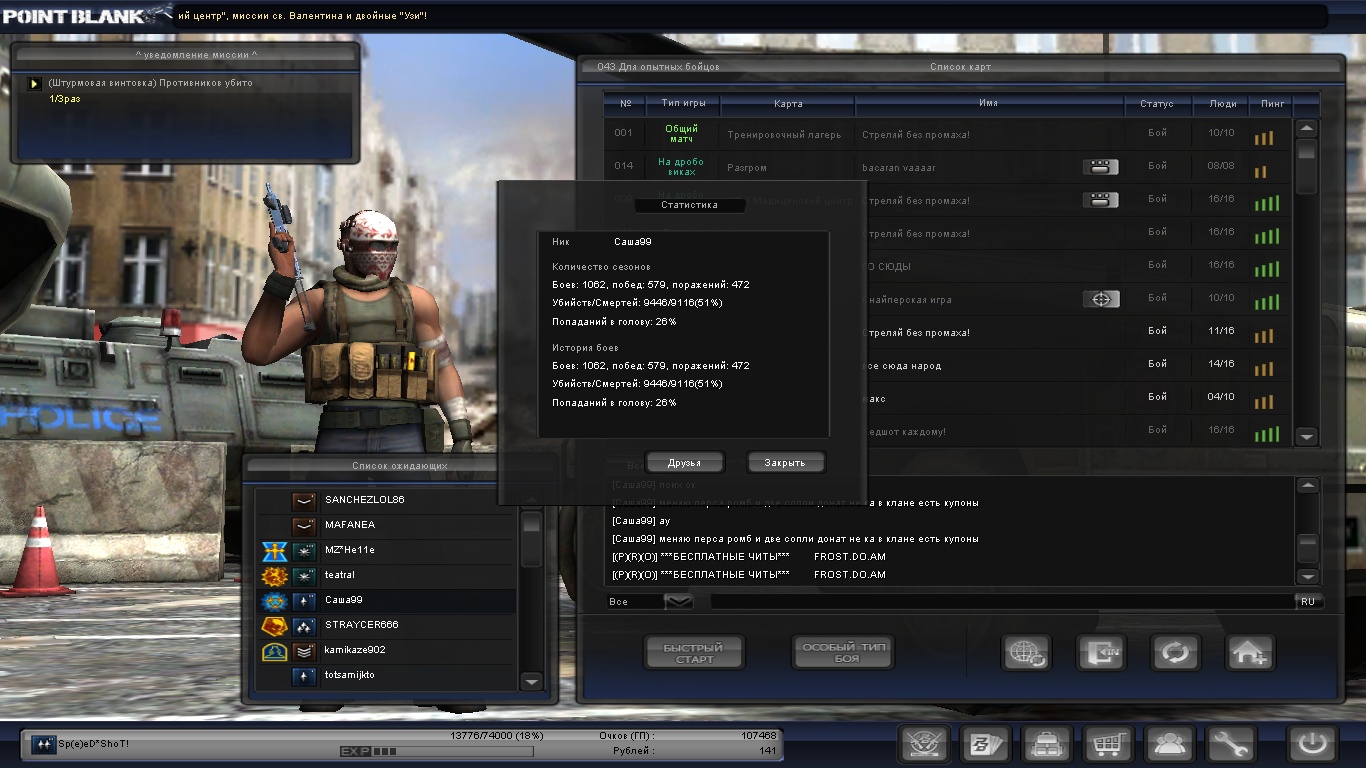Click the rank insignia beside SANCHEZLOL86
Image resolution: width=1366 pixels, height=768 pixels.
point(304,501)
